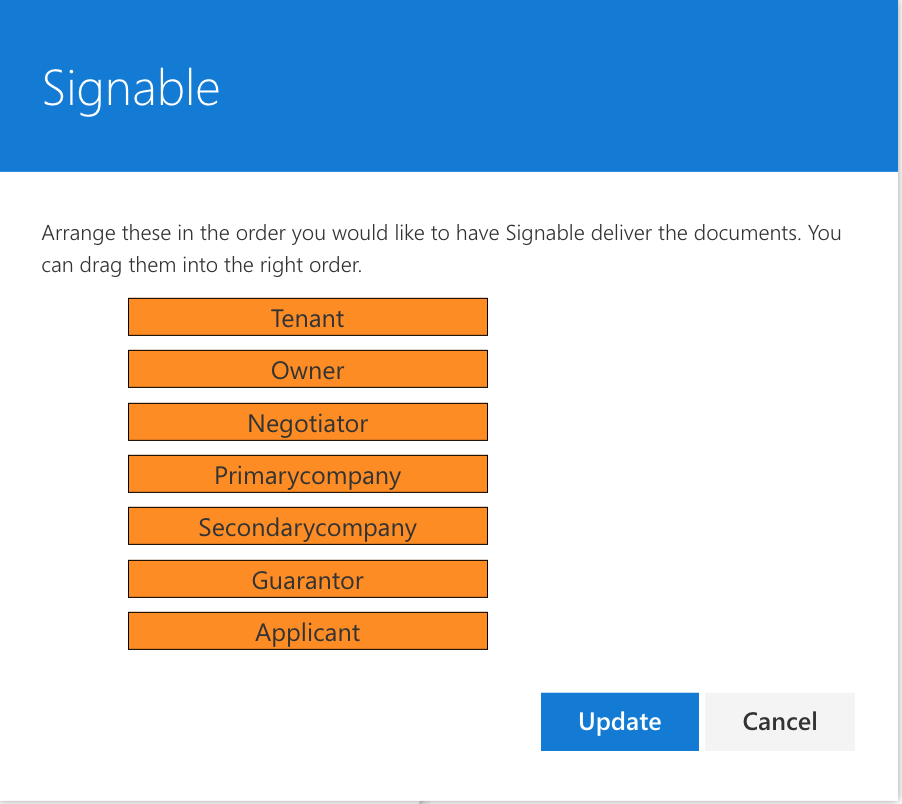Click the blue header banner background
This screenshot has width=902, height=804.
click(x=449, y=86)
